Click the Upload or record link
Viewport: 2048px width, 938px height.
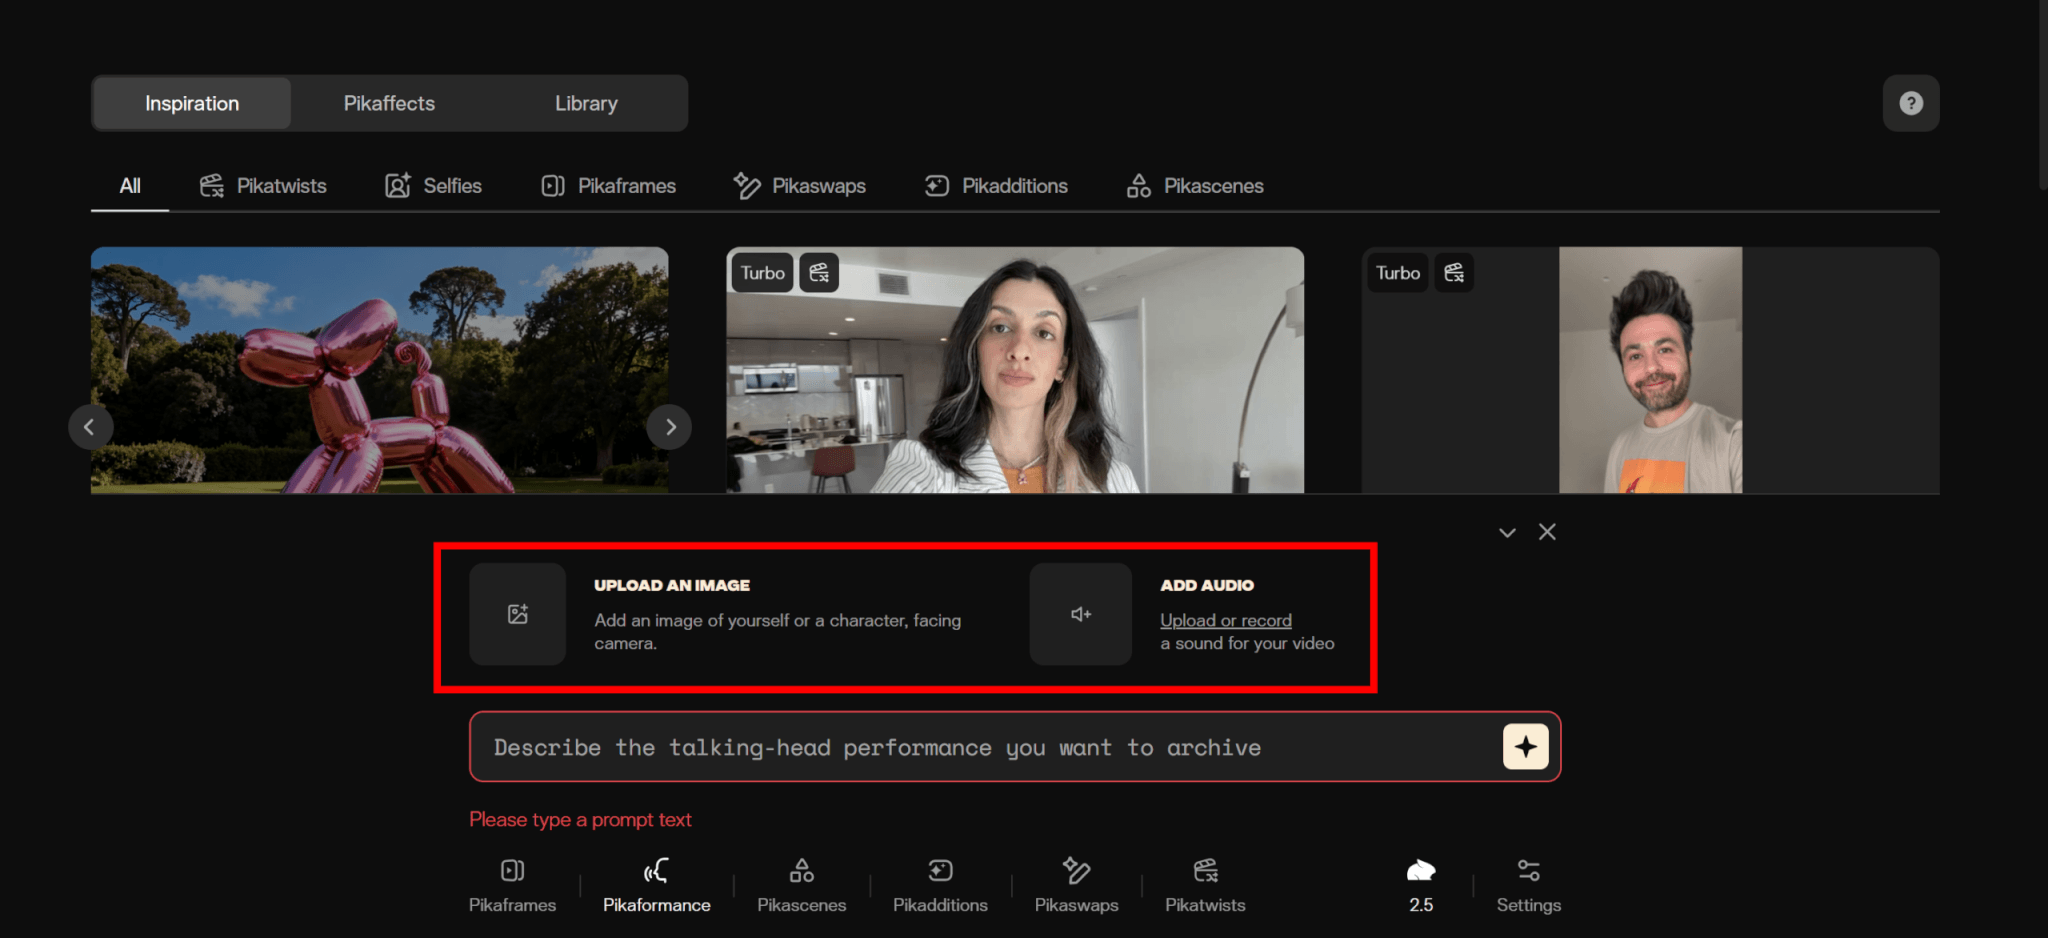(x=1225, y=620)
